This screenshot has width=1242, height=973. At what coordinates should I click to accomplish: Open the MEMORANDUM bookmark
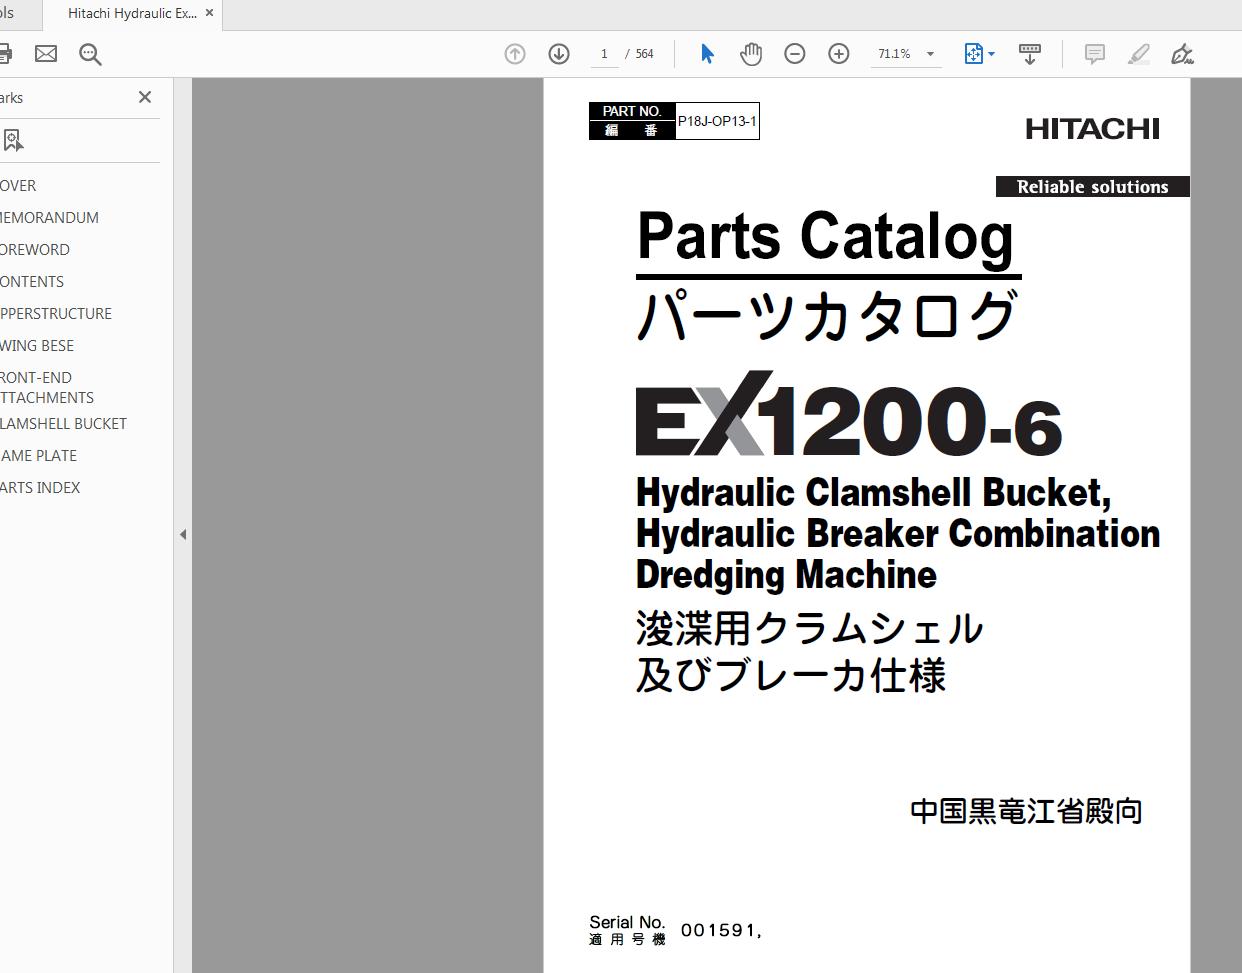pyautogui.click(x=49, y=218)
